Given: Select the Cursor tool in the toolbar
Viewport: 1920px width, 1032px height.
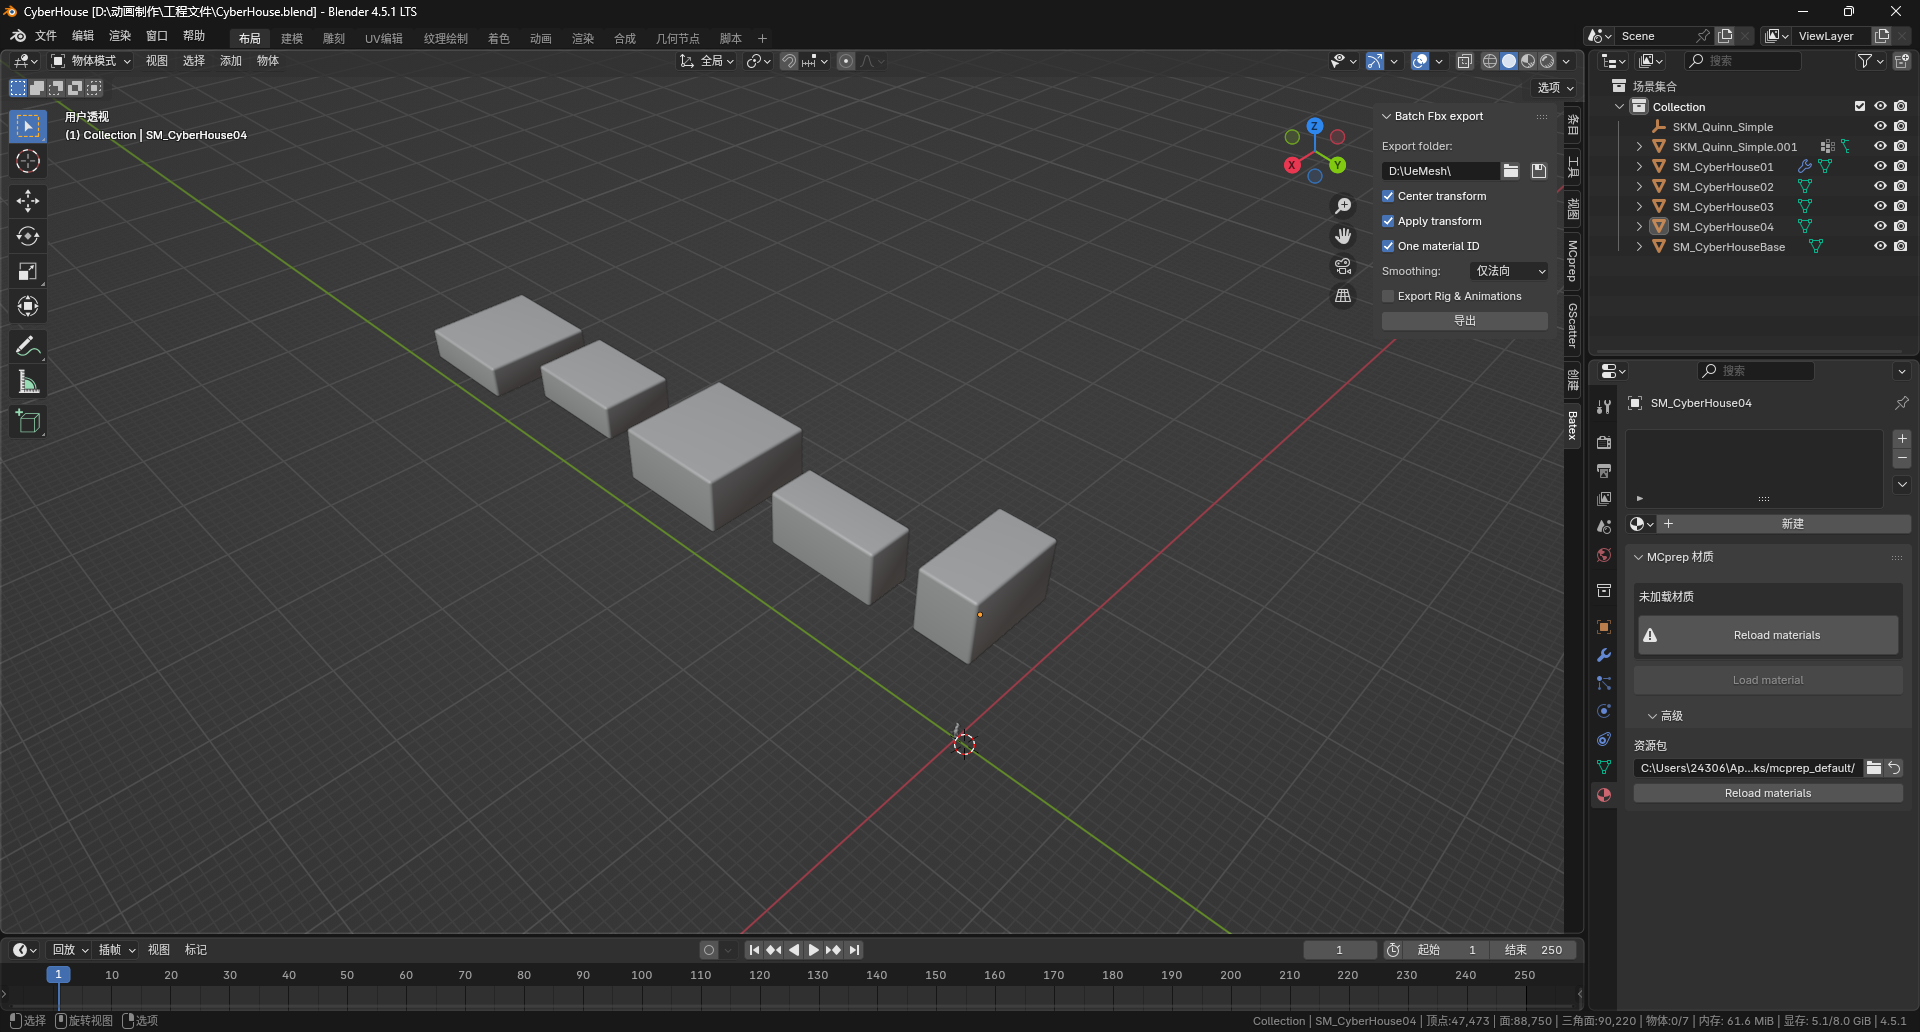Looking at the screenshot, I should coord(28,161).
